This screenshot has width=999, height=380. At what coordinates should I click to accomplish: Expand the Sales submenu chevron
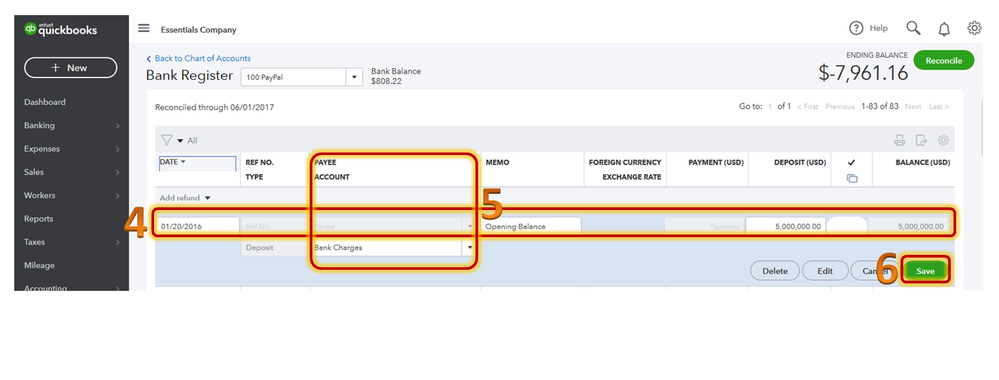(x=117, y=173)
